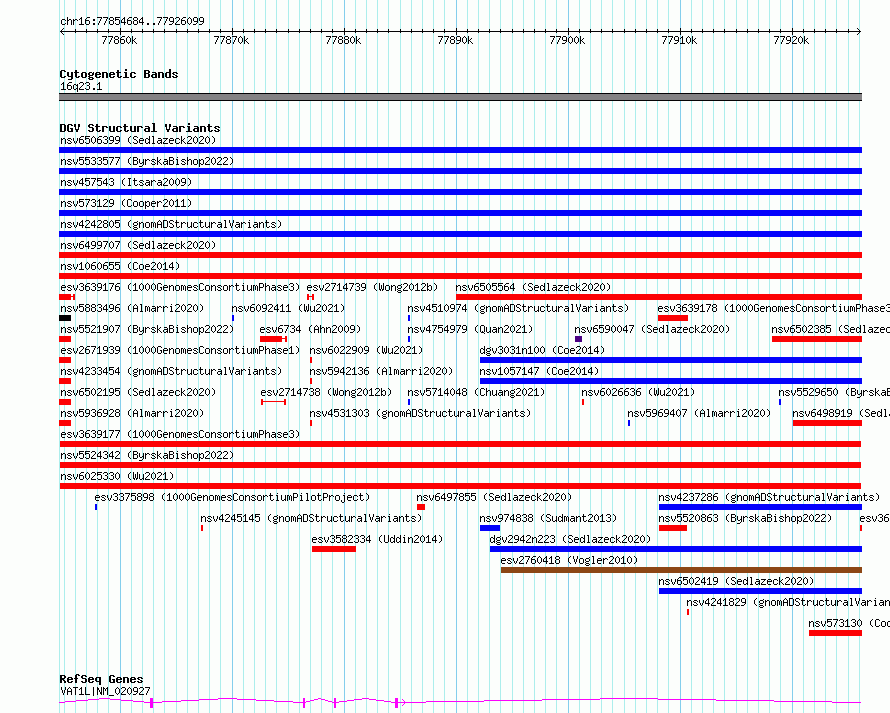Click esv2760418 (Vogler2010) label
The image size is (890, 713).
569,560
